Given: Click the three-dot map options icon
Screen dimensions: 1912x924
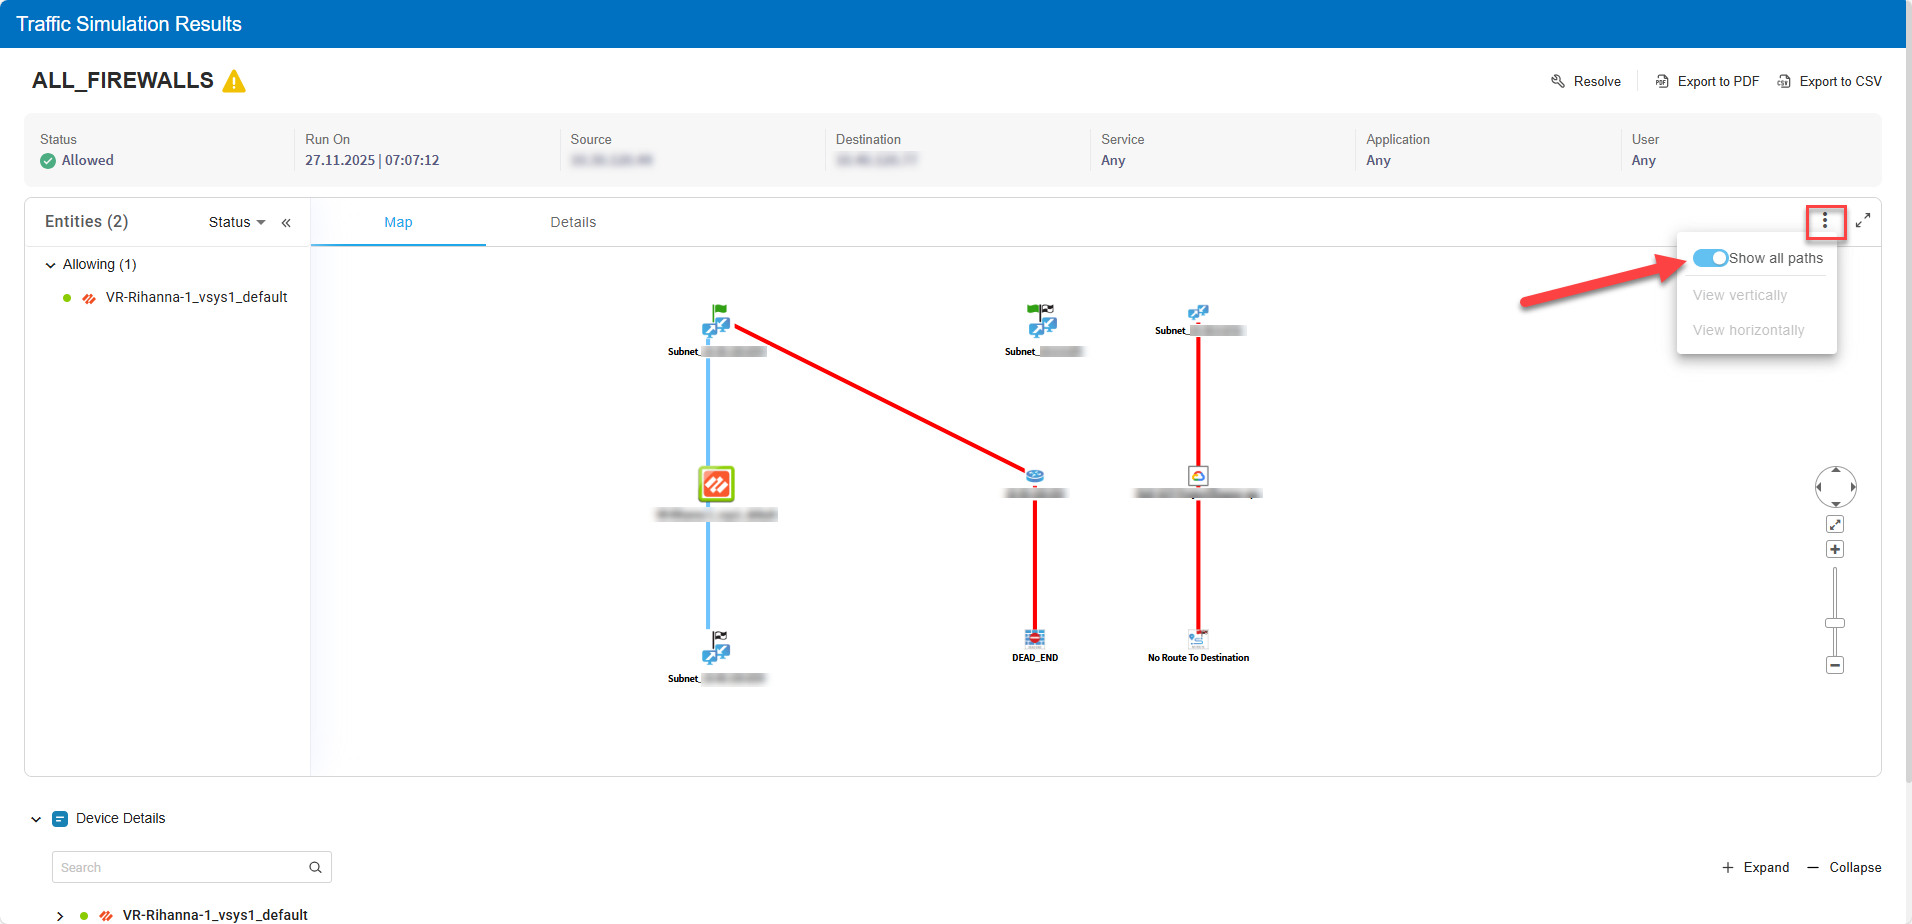Looking at the screenshot, I should point(1825,221).
